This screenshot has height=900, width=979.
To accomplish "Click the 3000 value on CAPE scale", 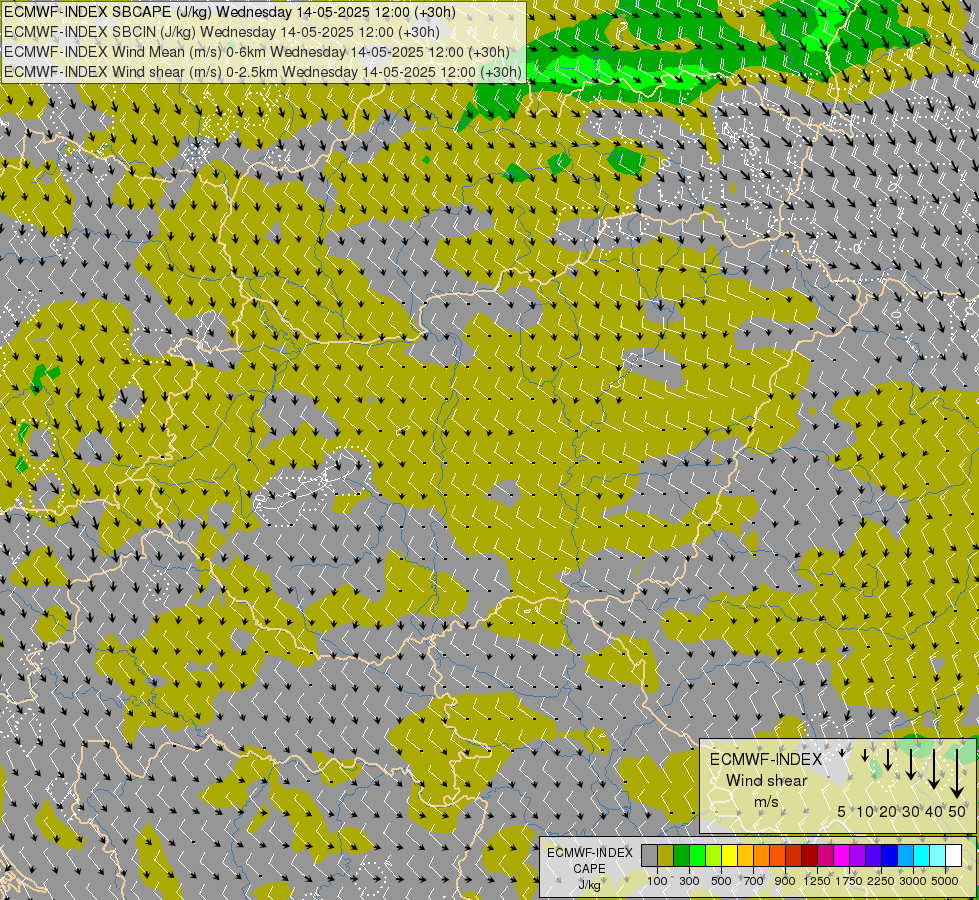I will tap(913, 881).
